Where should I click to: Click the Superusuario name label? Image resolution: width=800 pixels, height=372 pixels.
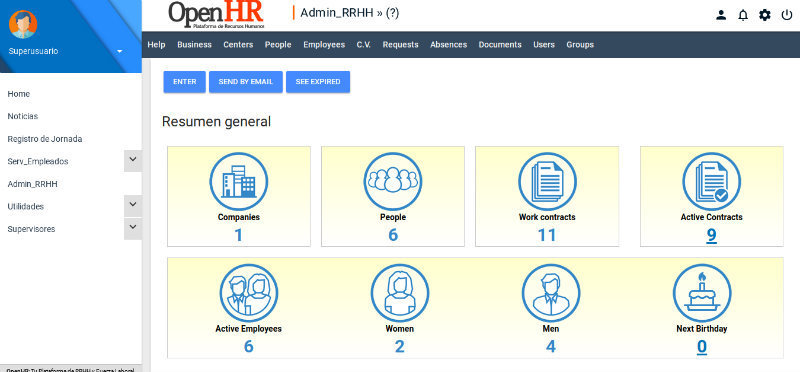(33, 52)
